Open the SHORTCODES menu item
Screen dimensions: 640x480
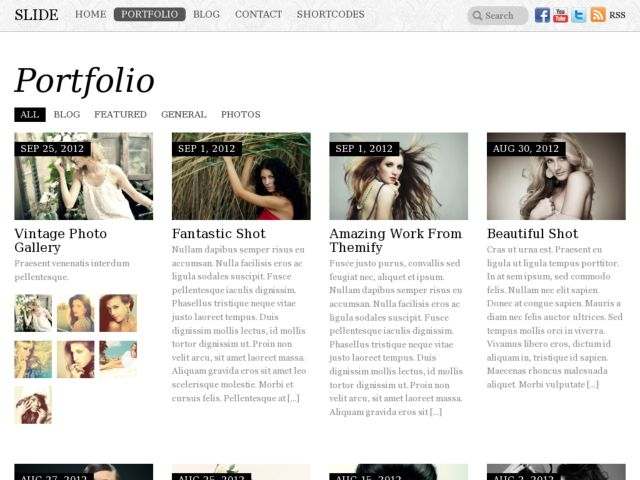pos(331,14)
